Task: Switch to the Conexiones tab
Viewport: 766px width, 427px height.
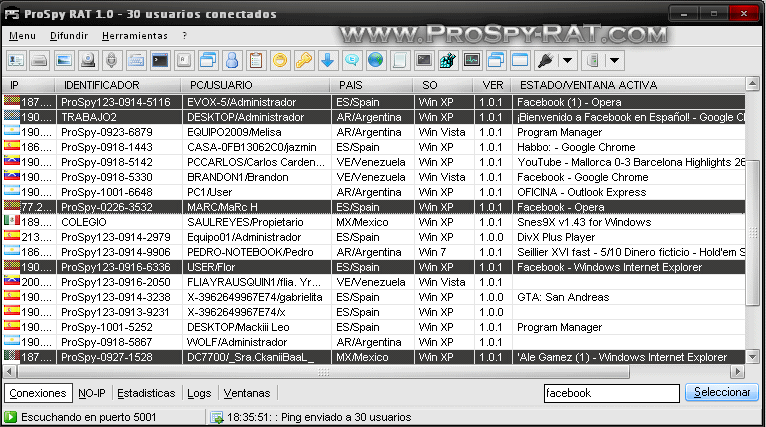Action: pyautogui.click(x=38, y=393)
